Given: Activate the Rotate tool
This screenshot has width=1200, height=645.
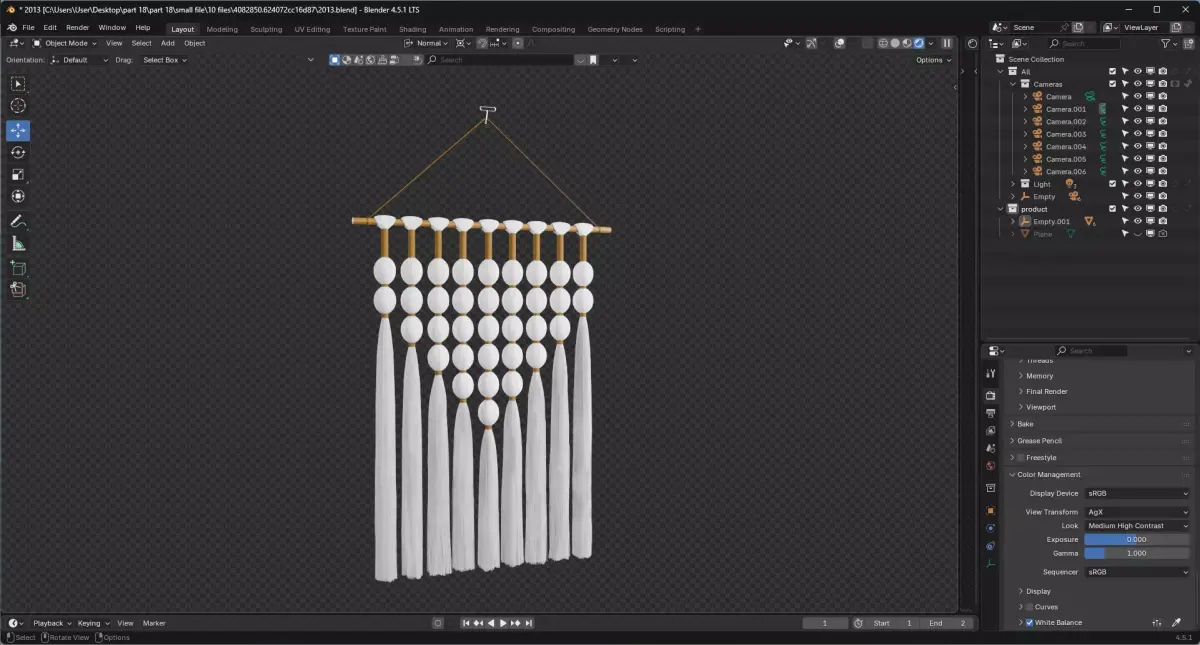Looking at the screenshot, I should [18, 153].
